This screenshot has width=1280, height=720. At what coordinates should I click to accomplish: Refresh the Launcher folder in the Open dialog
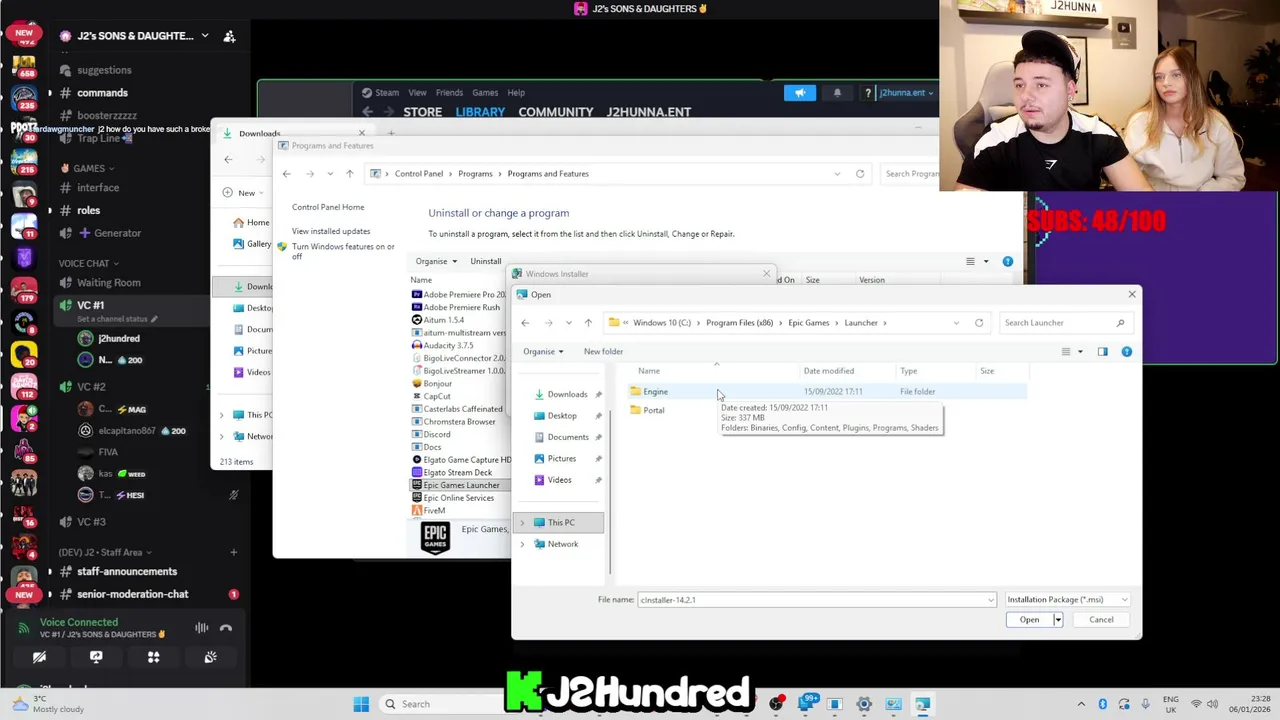pyautogui.click(x=979, y=323)
